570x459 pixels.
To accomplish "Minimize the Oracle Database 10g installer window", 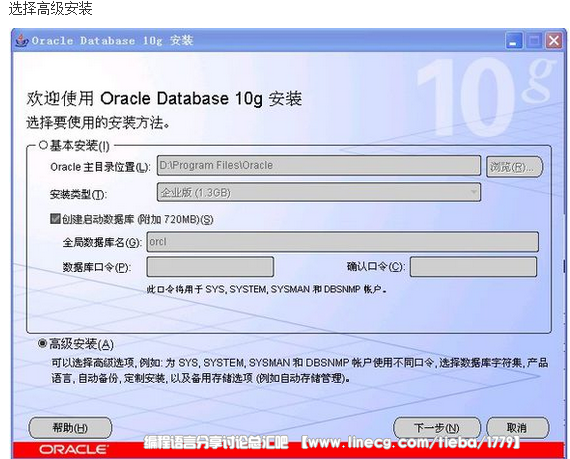I will pos(514,40).
